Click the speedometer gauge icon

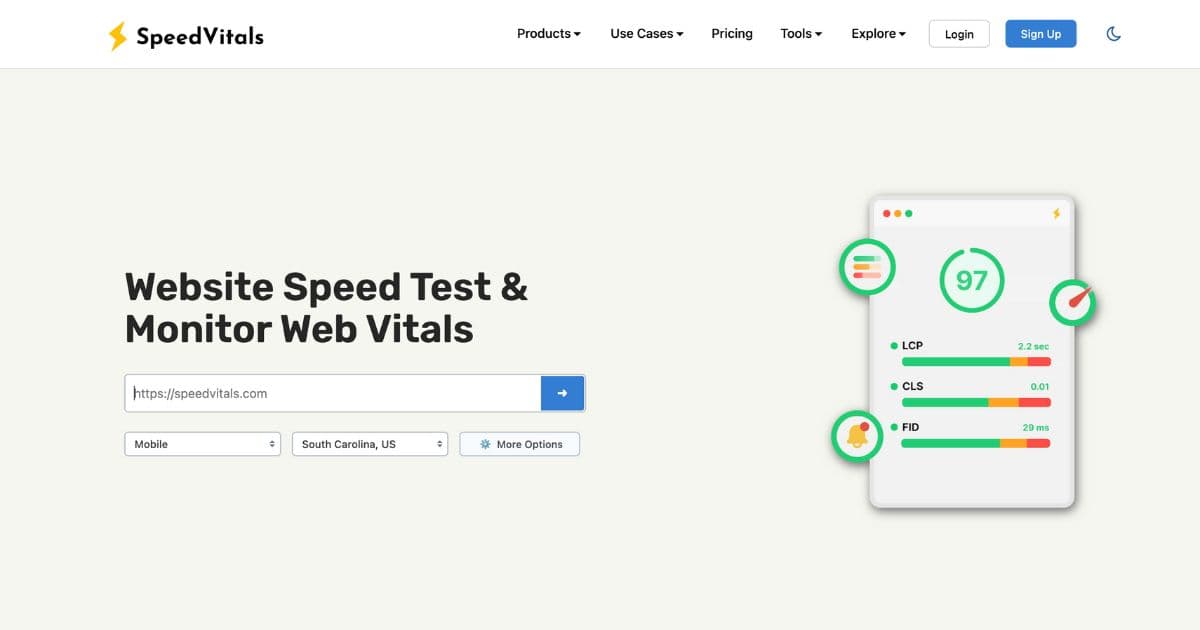1073,302
